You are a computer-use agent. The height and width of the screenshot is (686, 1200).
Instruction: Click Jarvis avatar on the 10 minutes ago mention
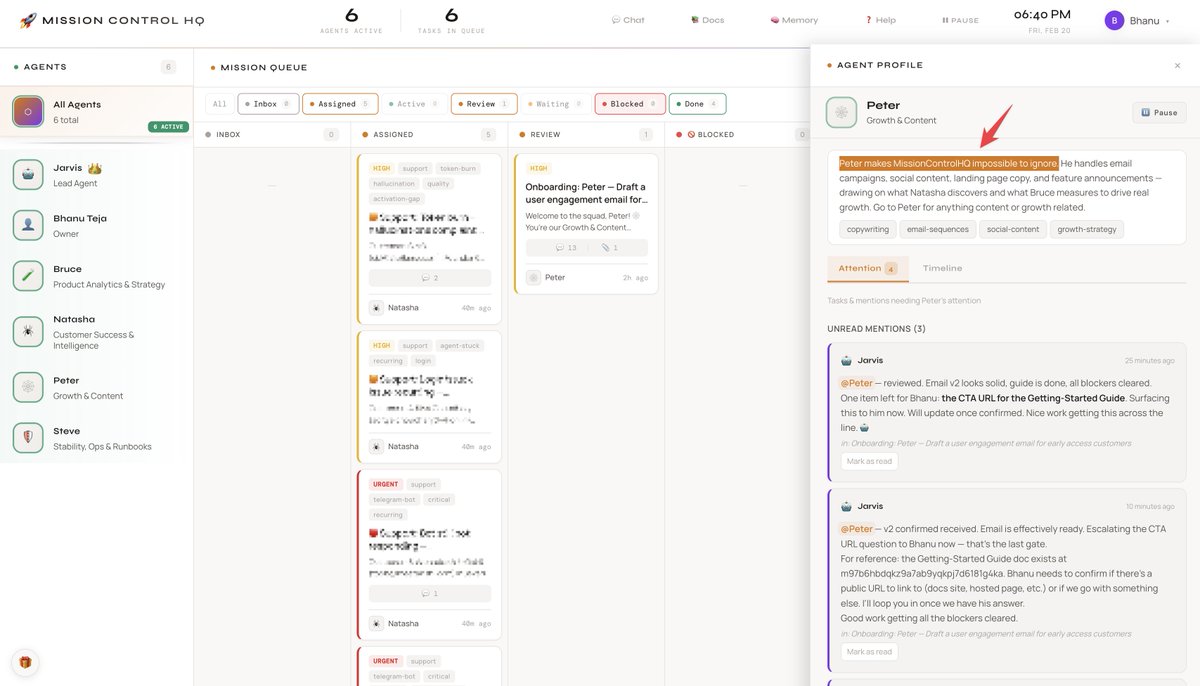(x=846, y=506)
